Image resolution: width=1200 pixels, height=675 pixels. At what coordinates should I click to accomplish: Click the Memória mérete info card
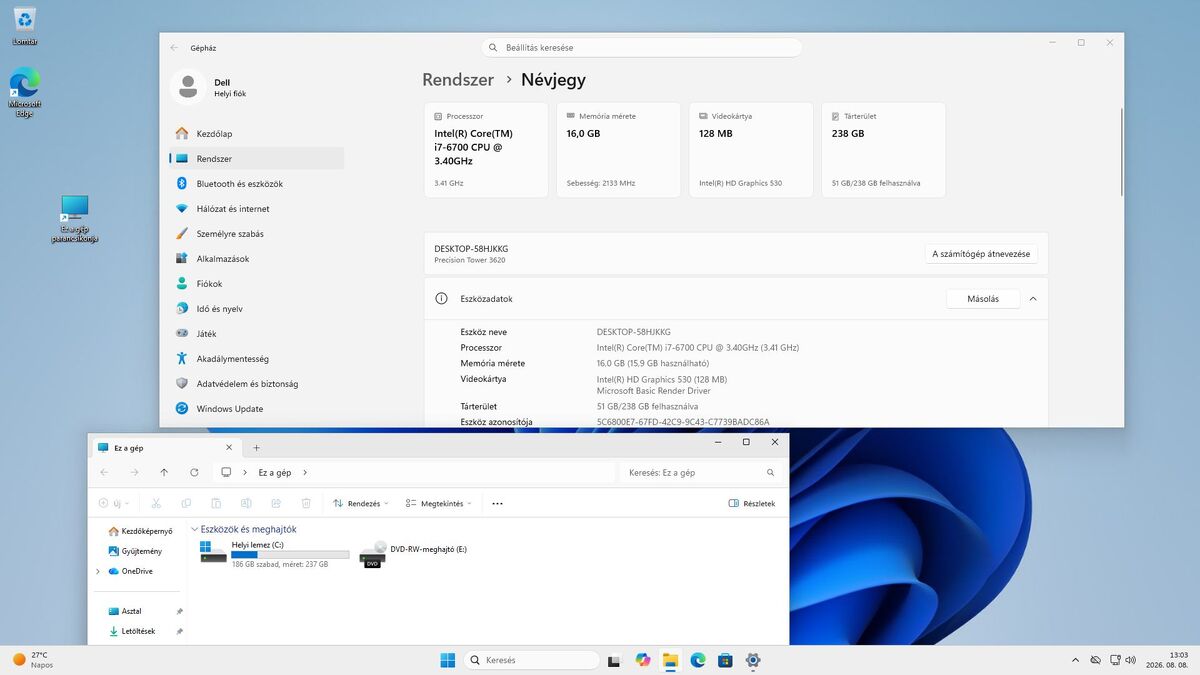pyautogui.click(x=618, y=150)
